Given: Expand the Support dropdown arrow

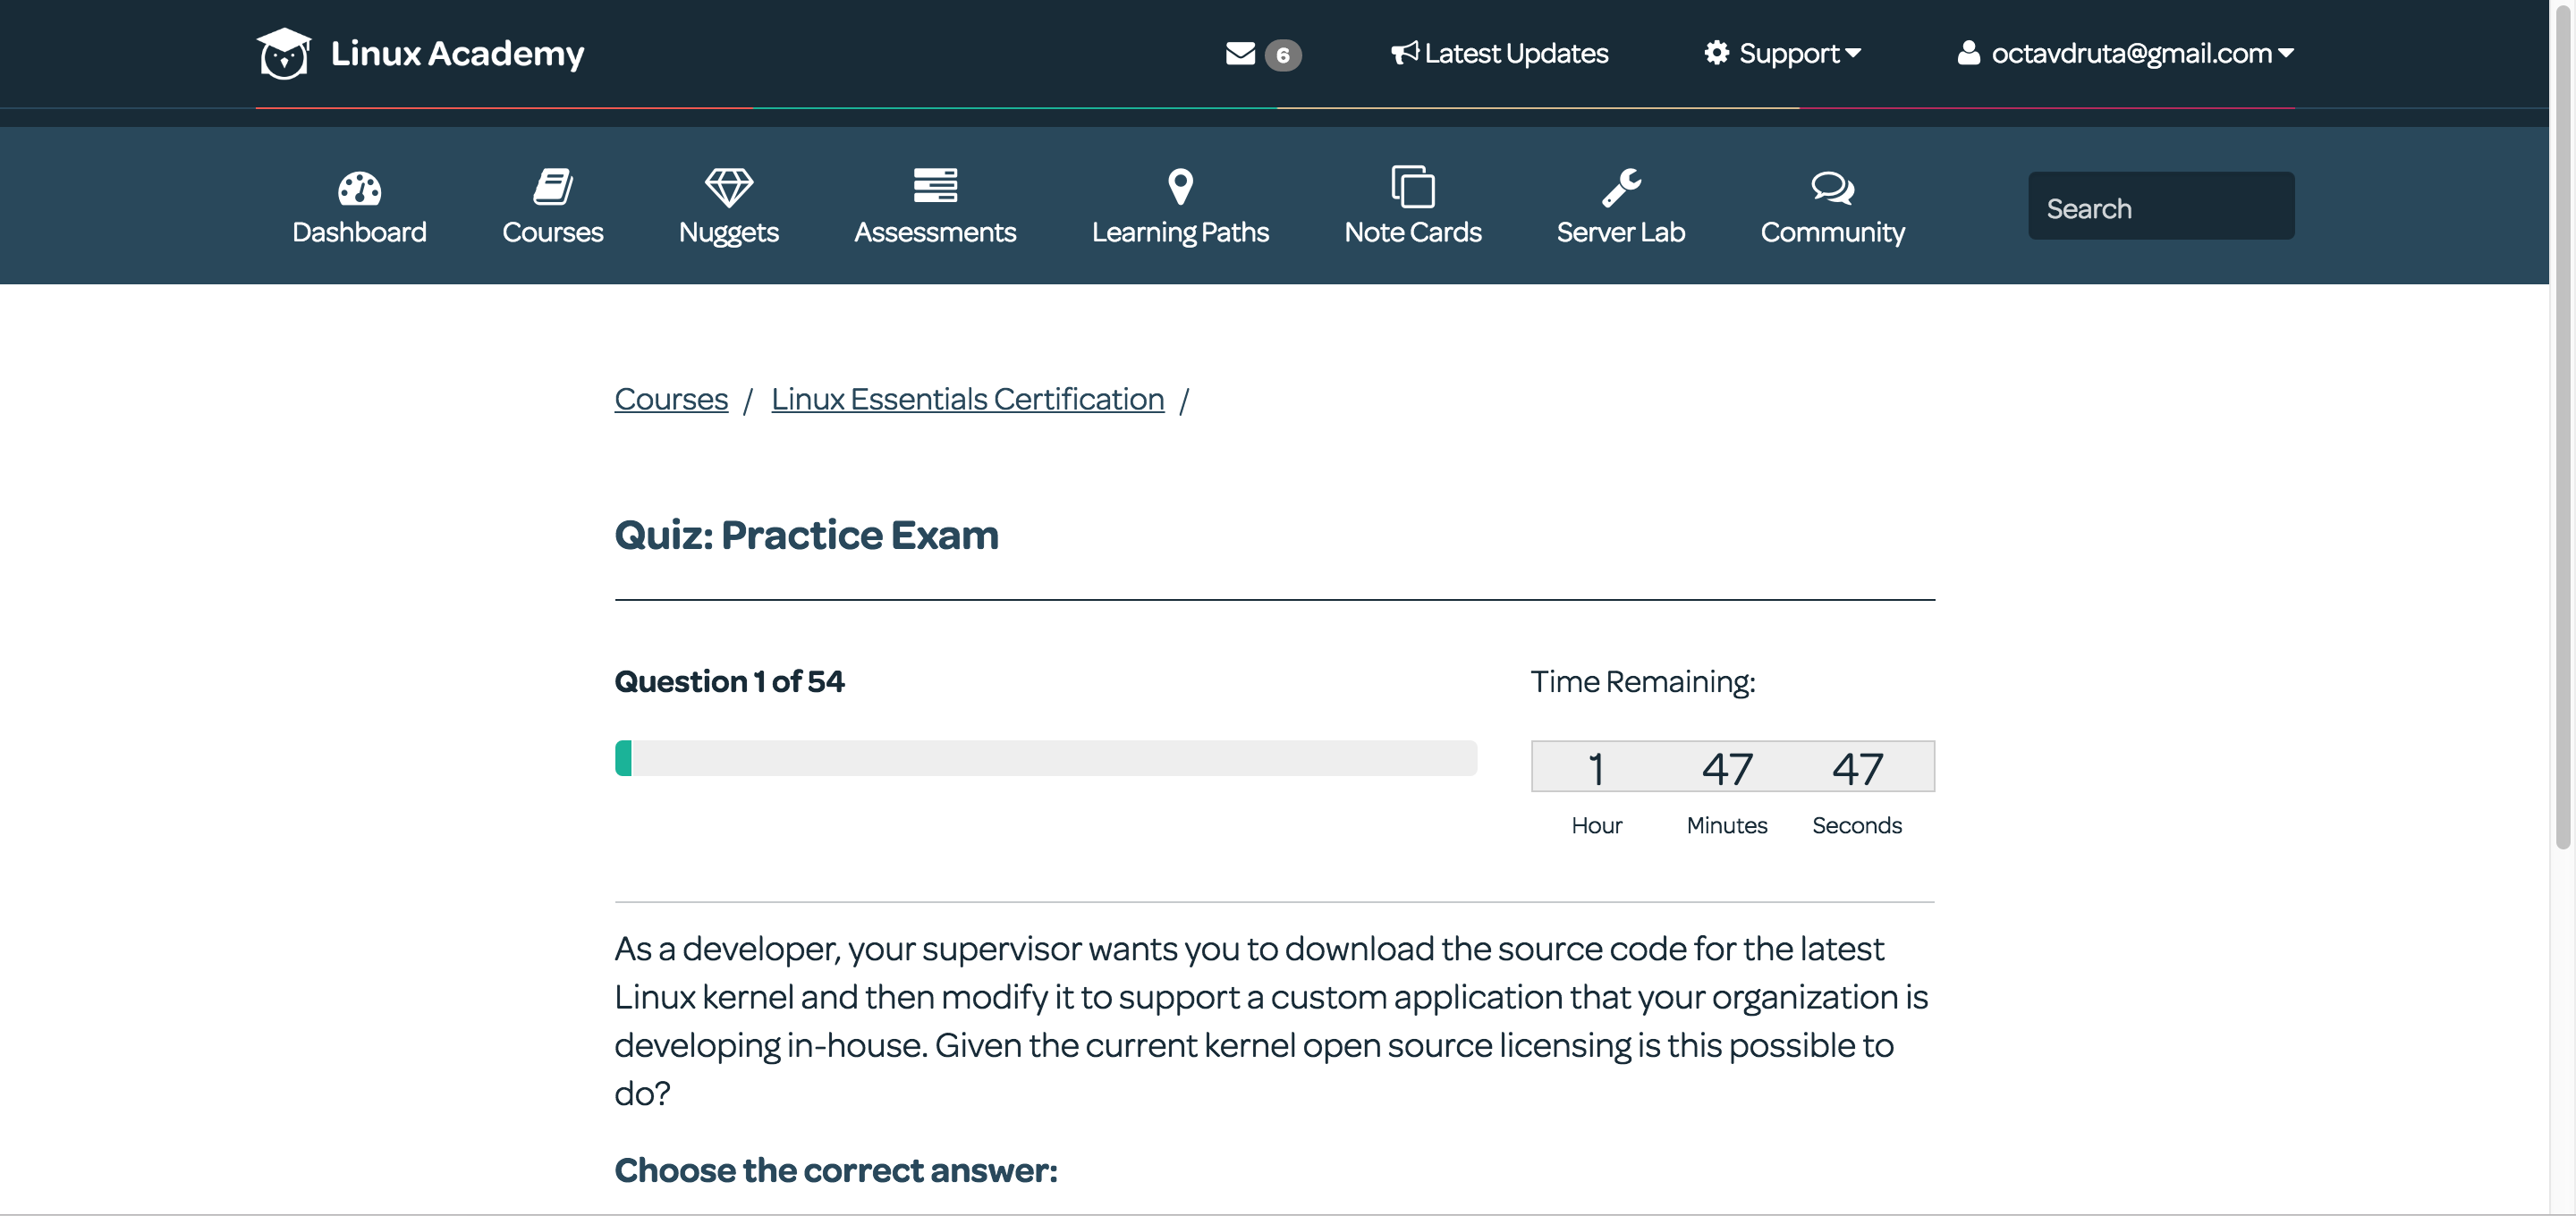Looking at the screenshot, I should point(1852,53).
